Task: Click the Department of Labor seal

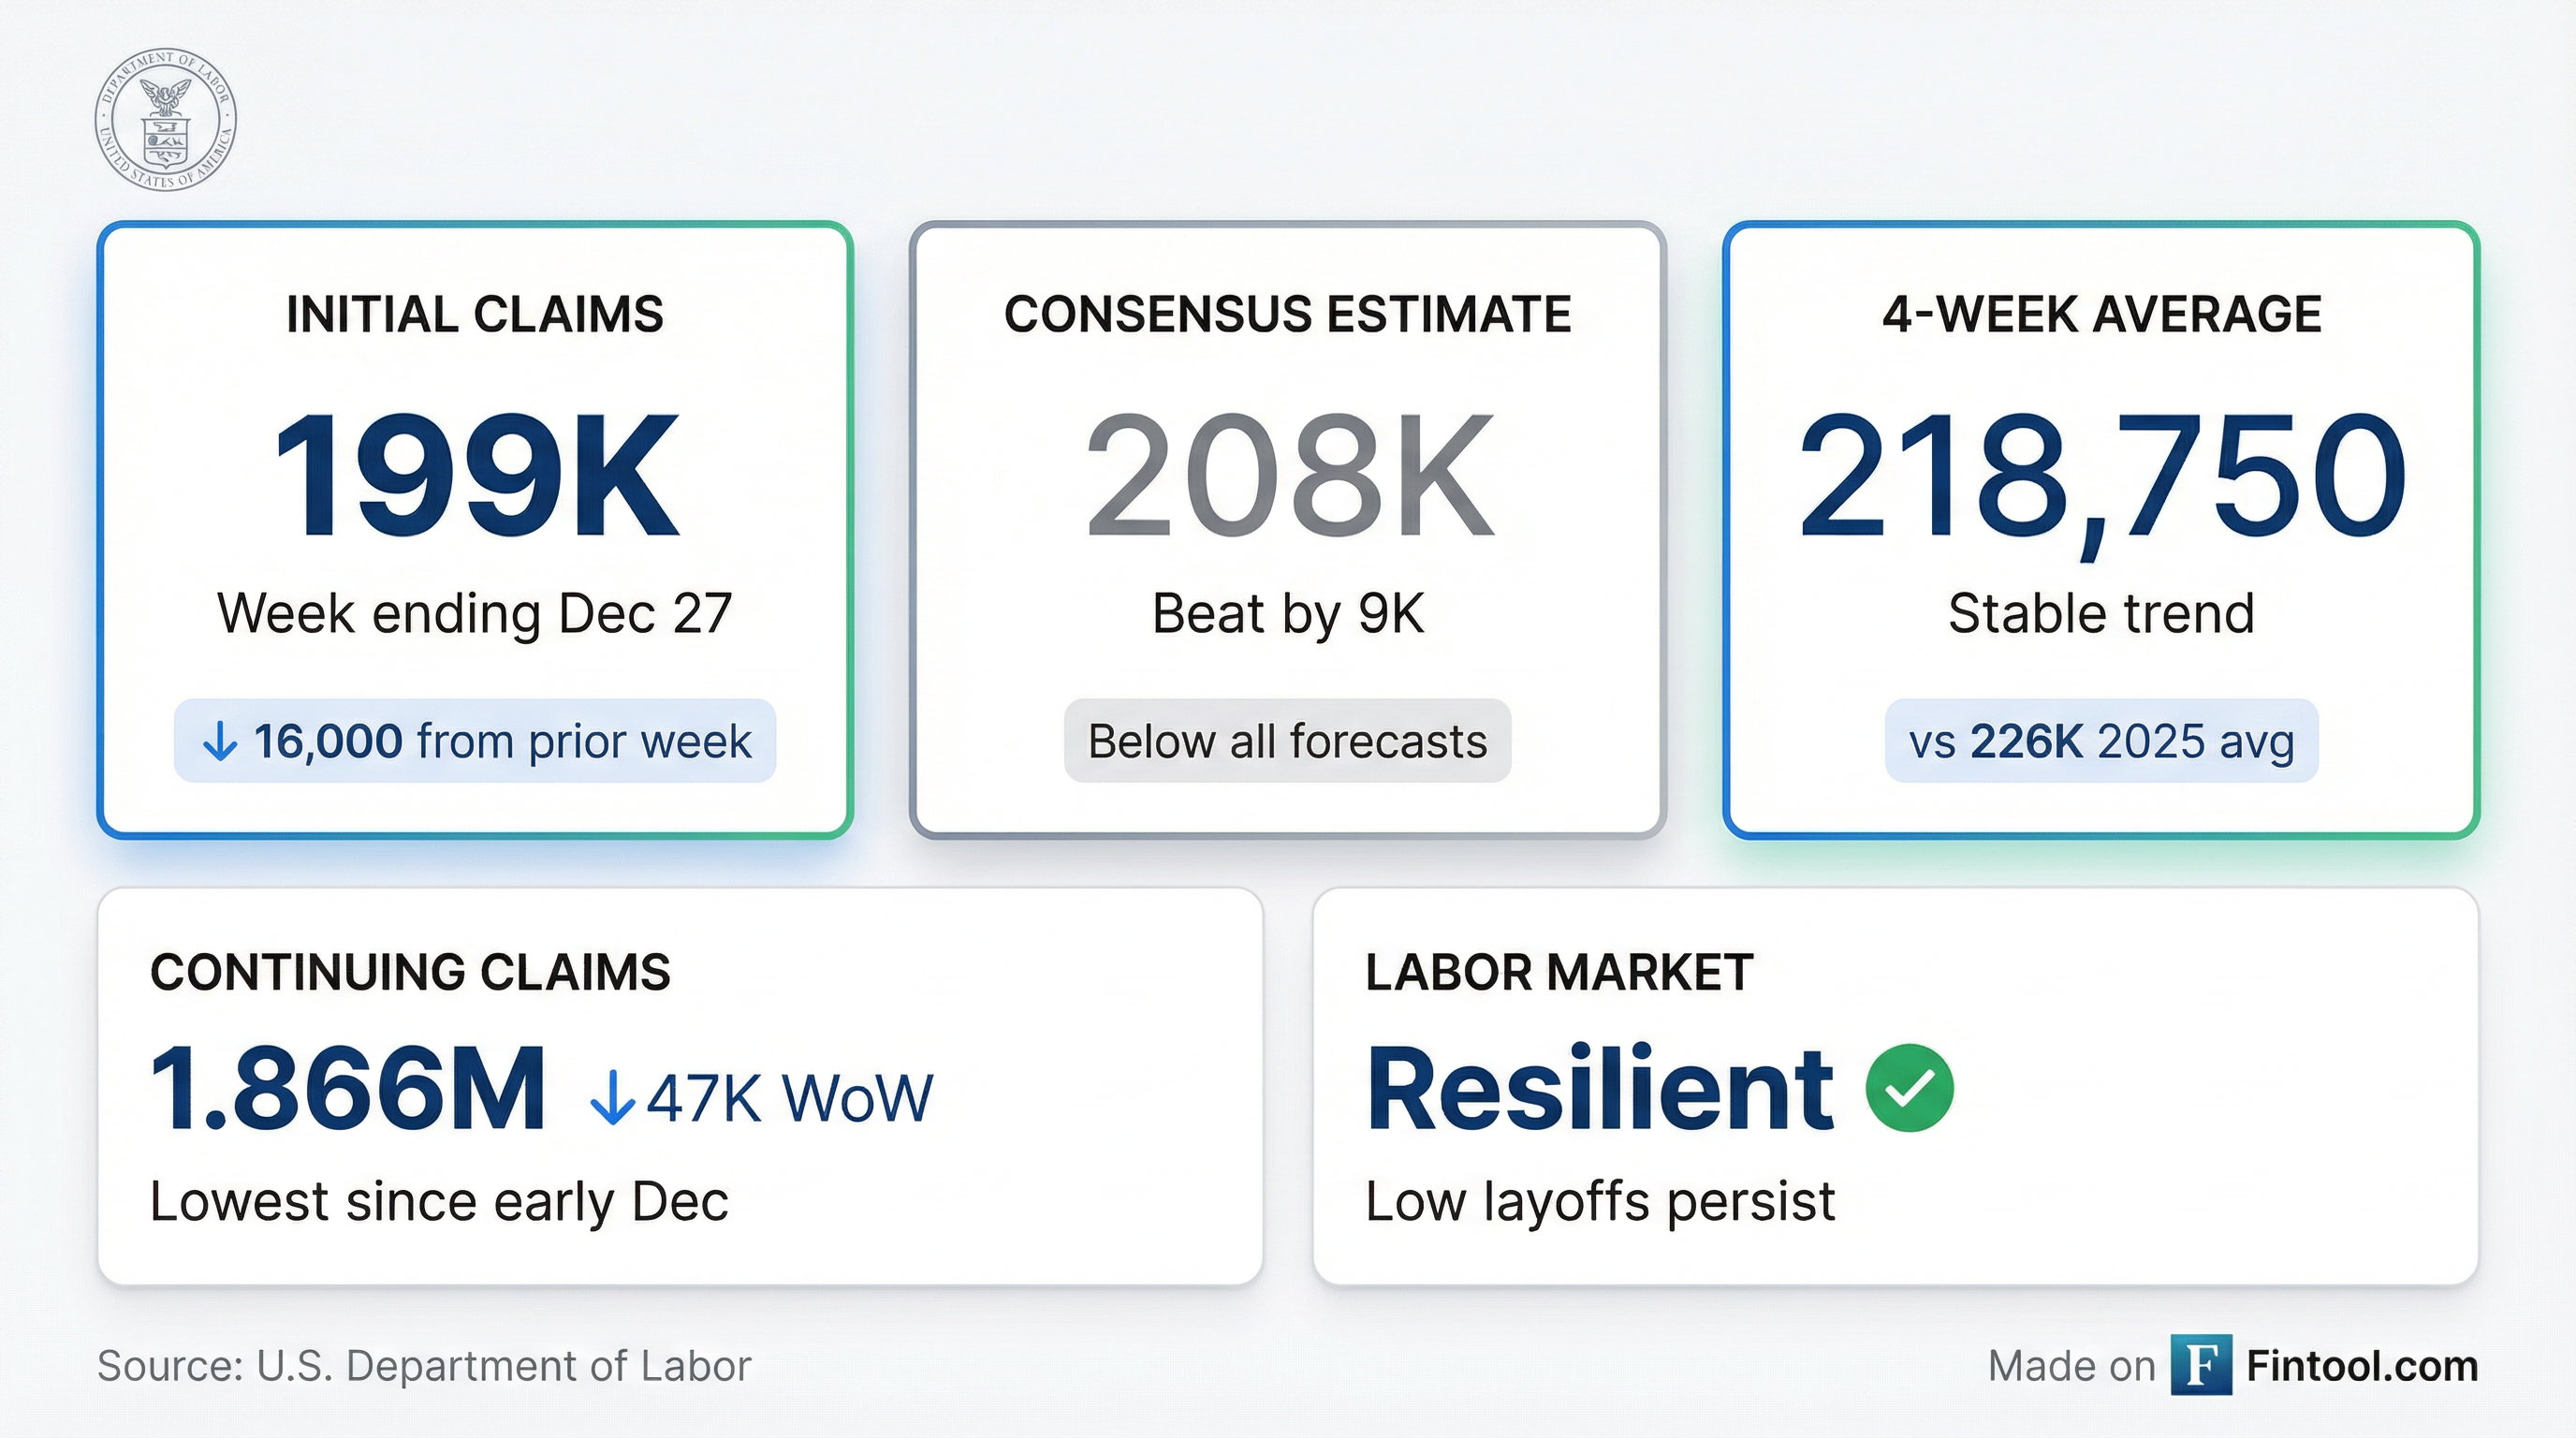Action: coord(165,119)
